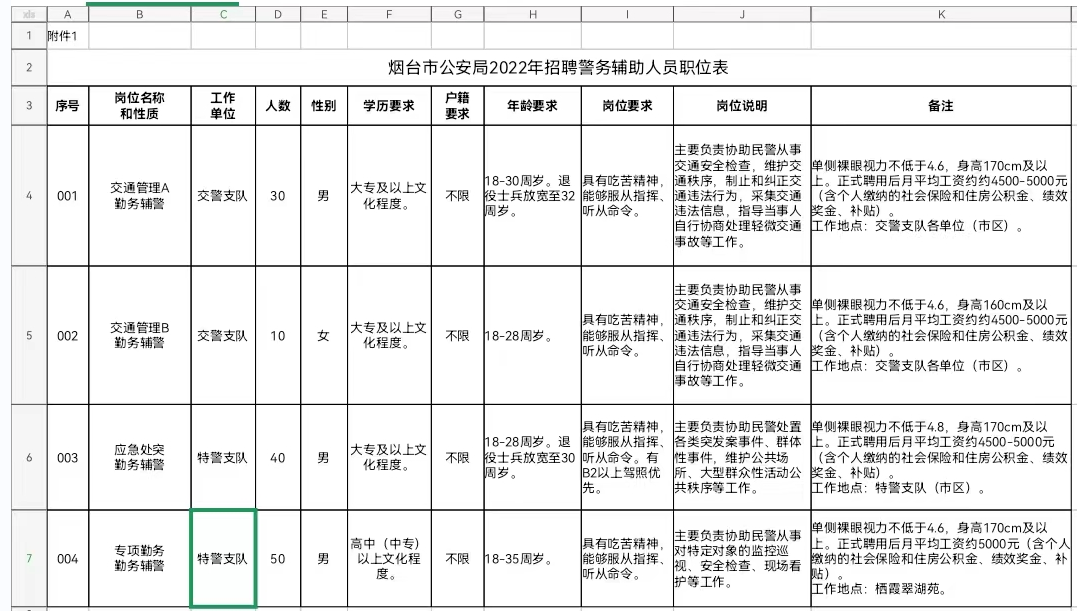Select column J header
The height and width of the screenshot is (611, 1077).
(x=742, y=14)
